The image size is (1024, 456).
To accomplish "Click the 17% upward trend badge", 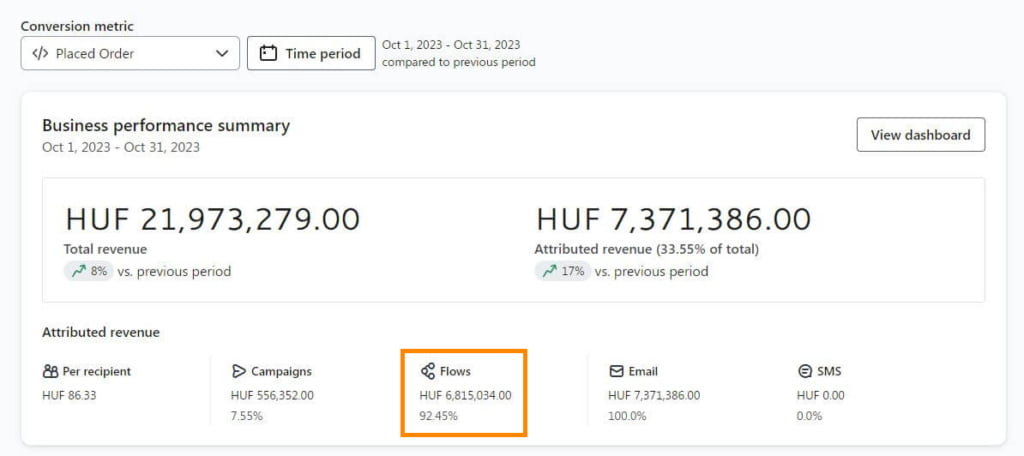I will [x=562, y=270].
